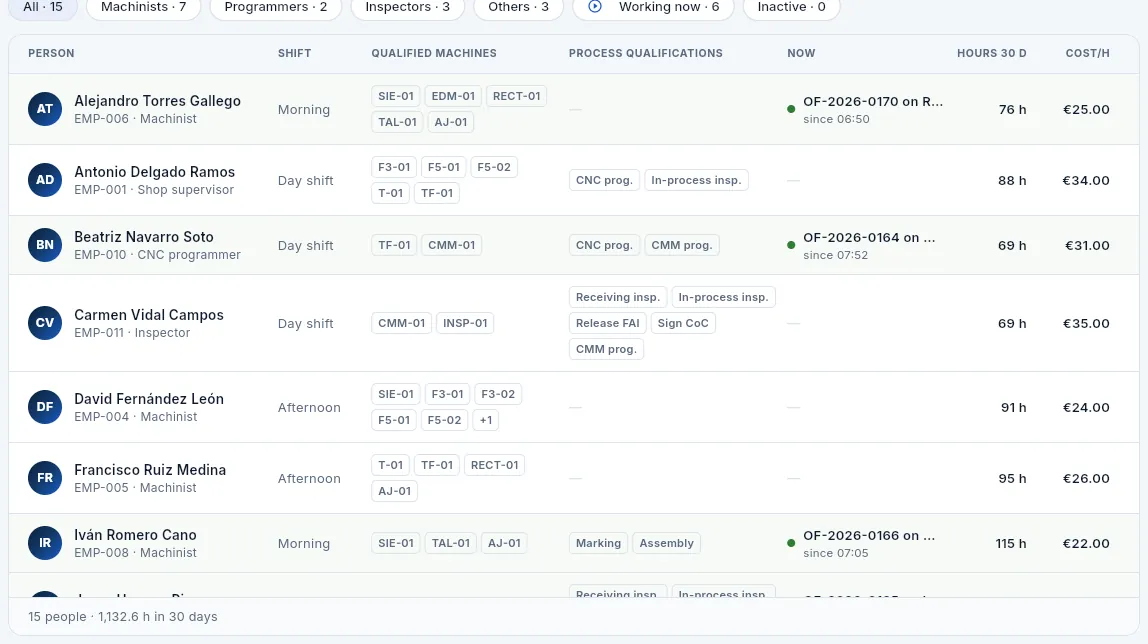Show people Working now · 6

653,7
